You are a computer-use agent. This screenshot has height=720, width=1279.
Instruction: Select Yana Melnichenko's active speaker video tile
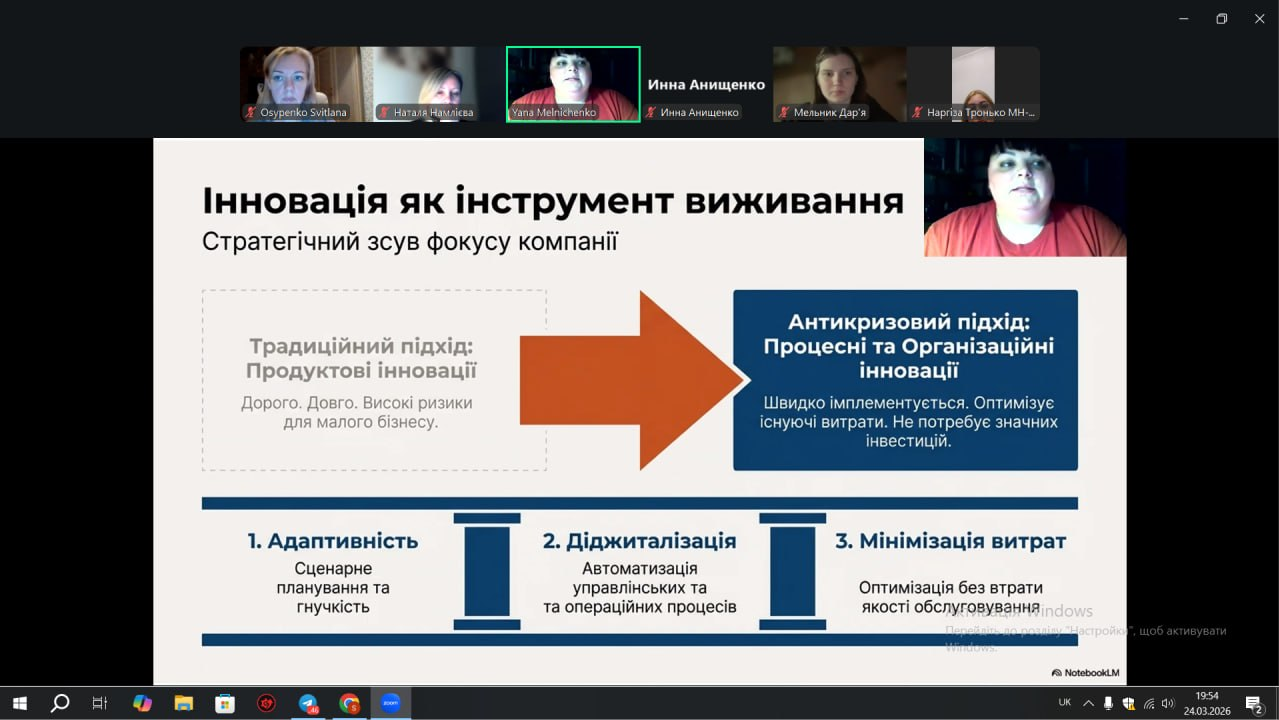tap(573, 84)
